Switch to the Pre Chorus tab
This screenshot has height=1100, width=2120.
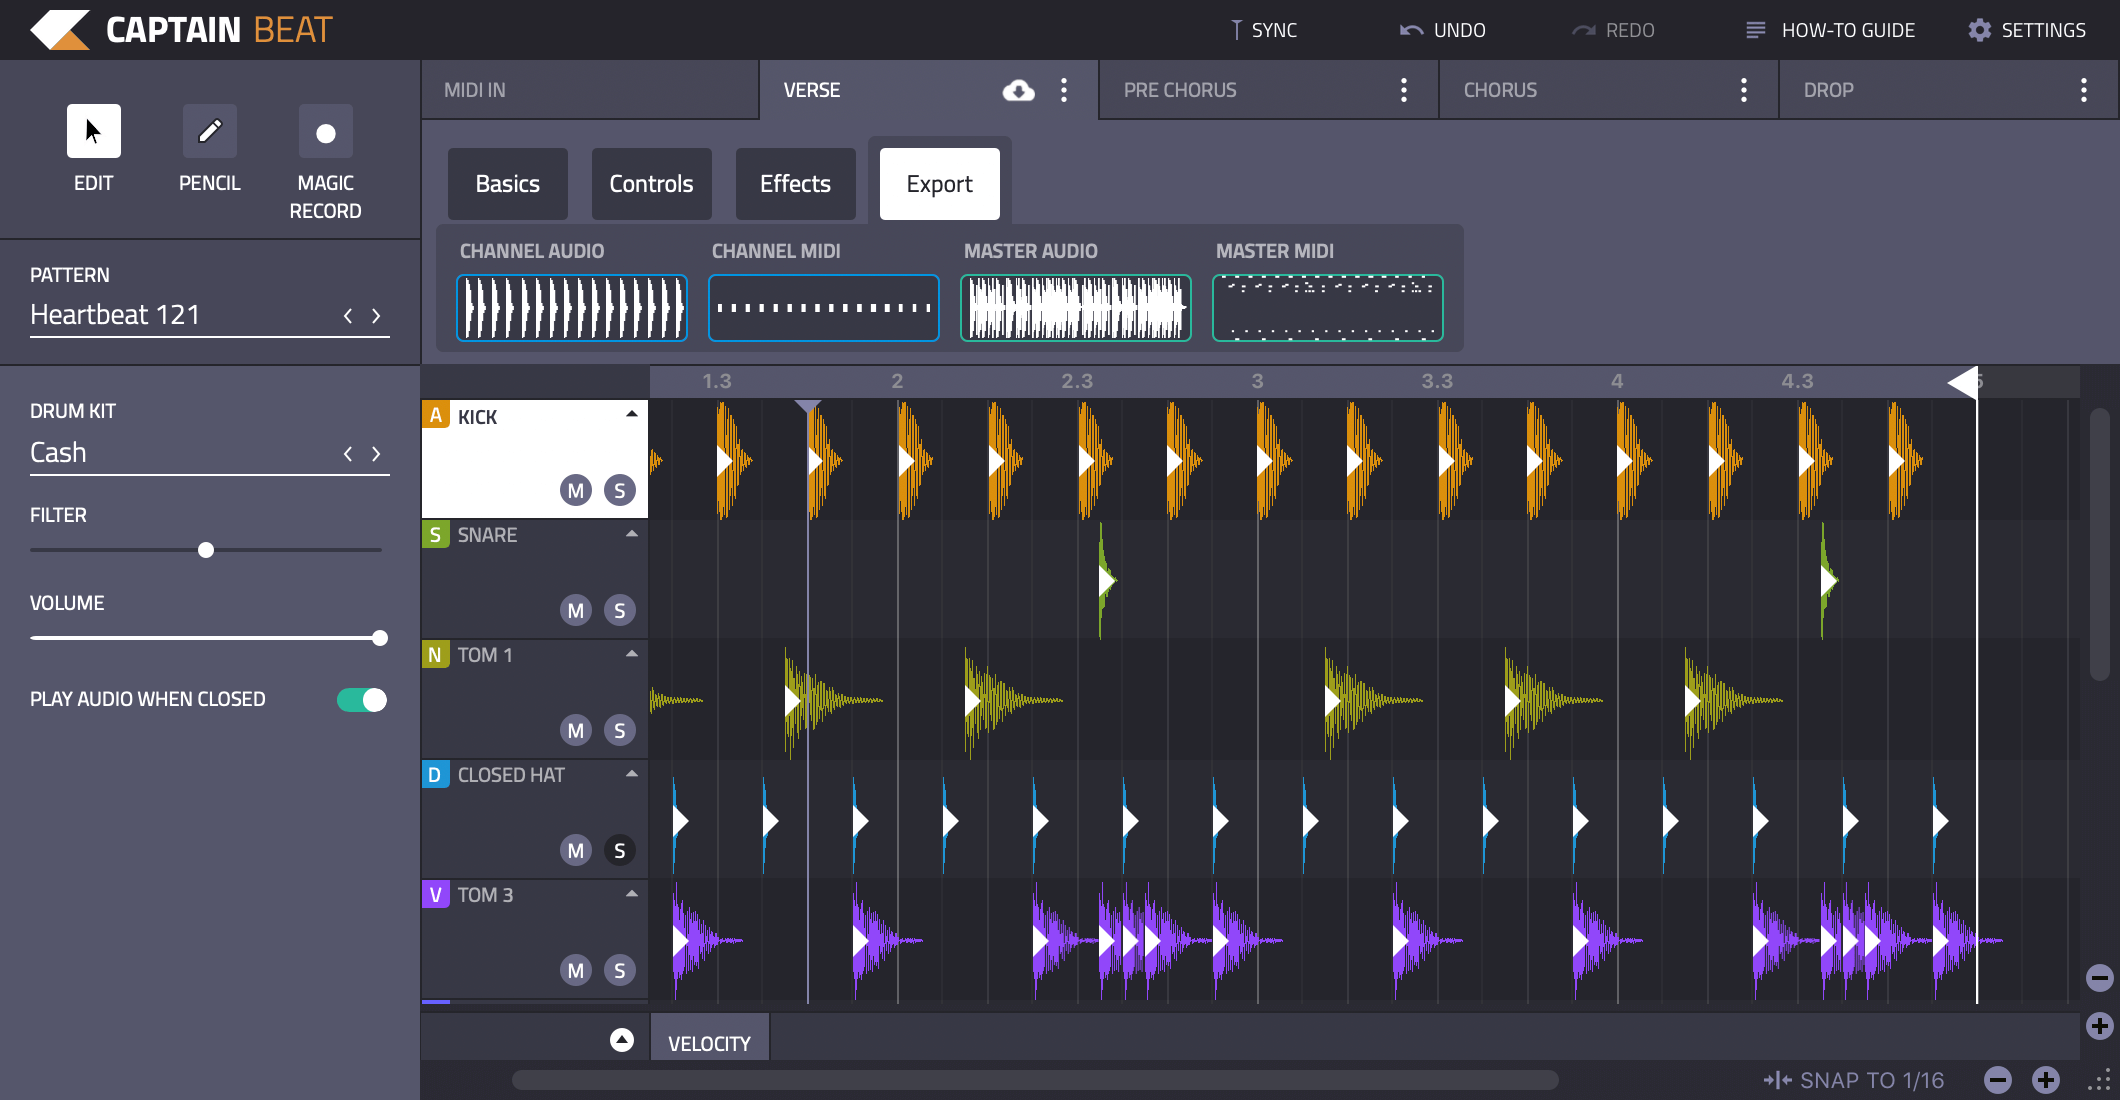(1270, 90)
